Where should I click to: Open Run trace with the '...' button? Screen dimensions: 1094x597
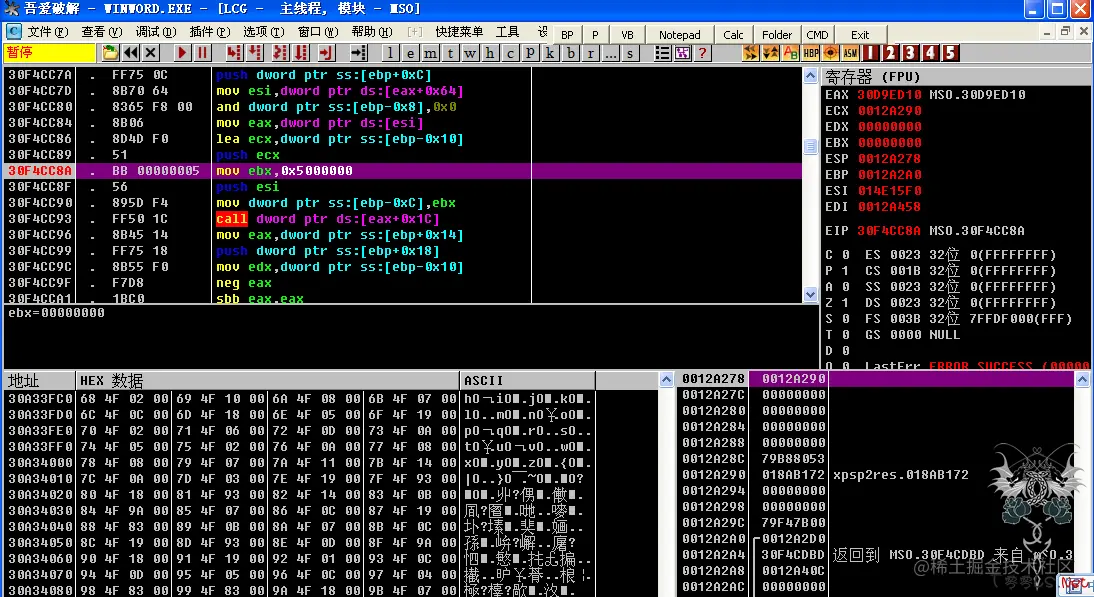(x=610, y=53)
